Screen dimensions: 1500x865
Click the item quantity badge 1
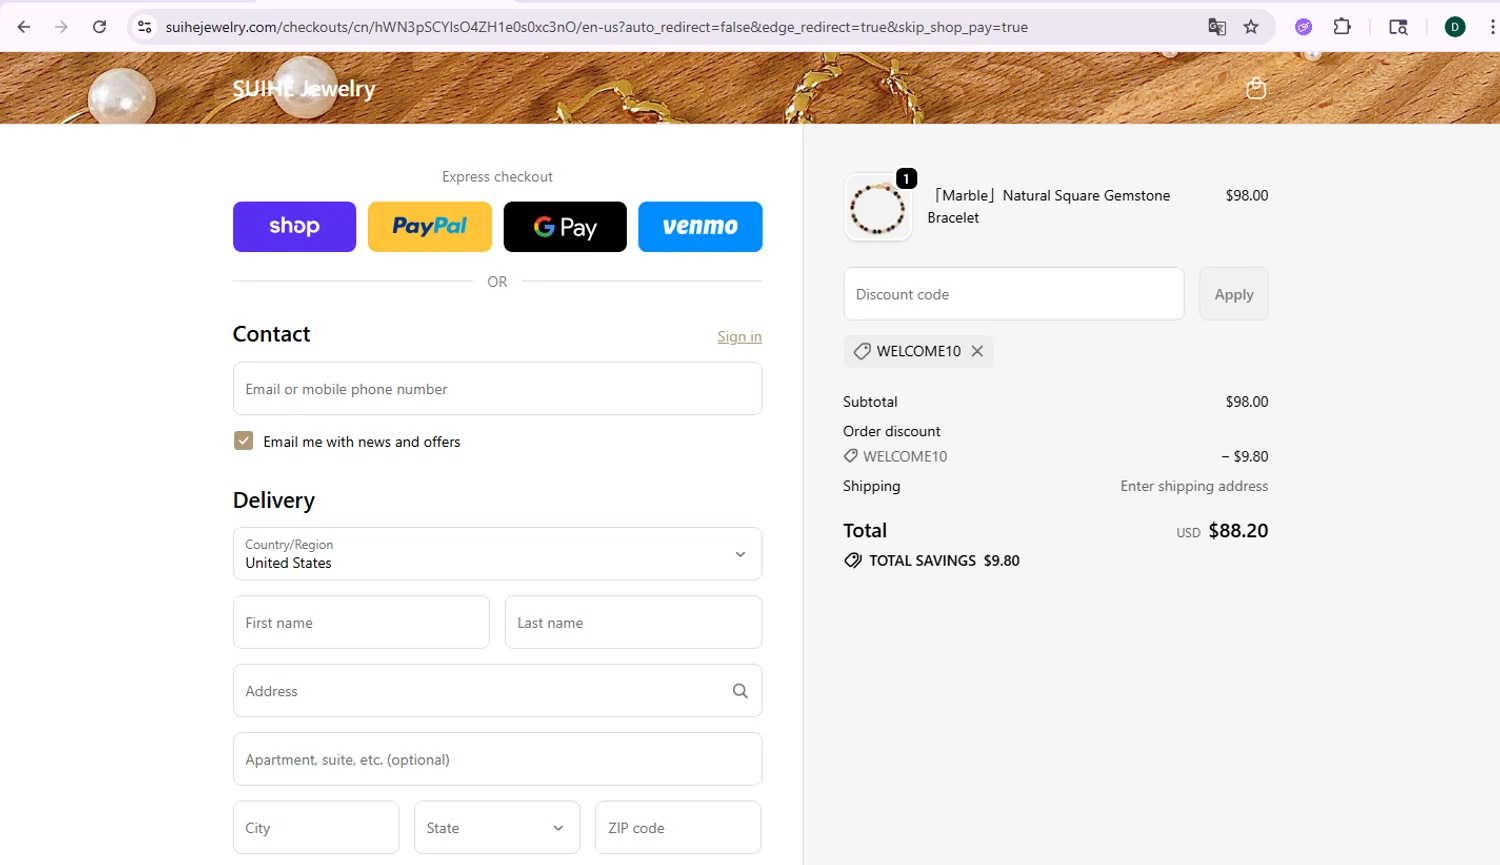[906, 179]
